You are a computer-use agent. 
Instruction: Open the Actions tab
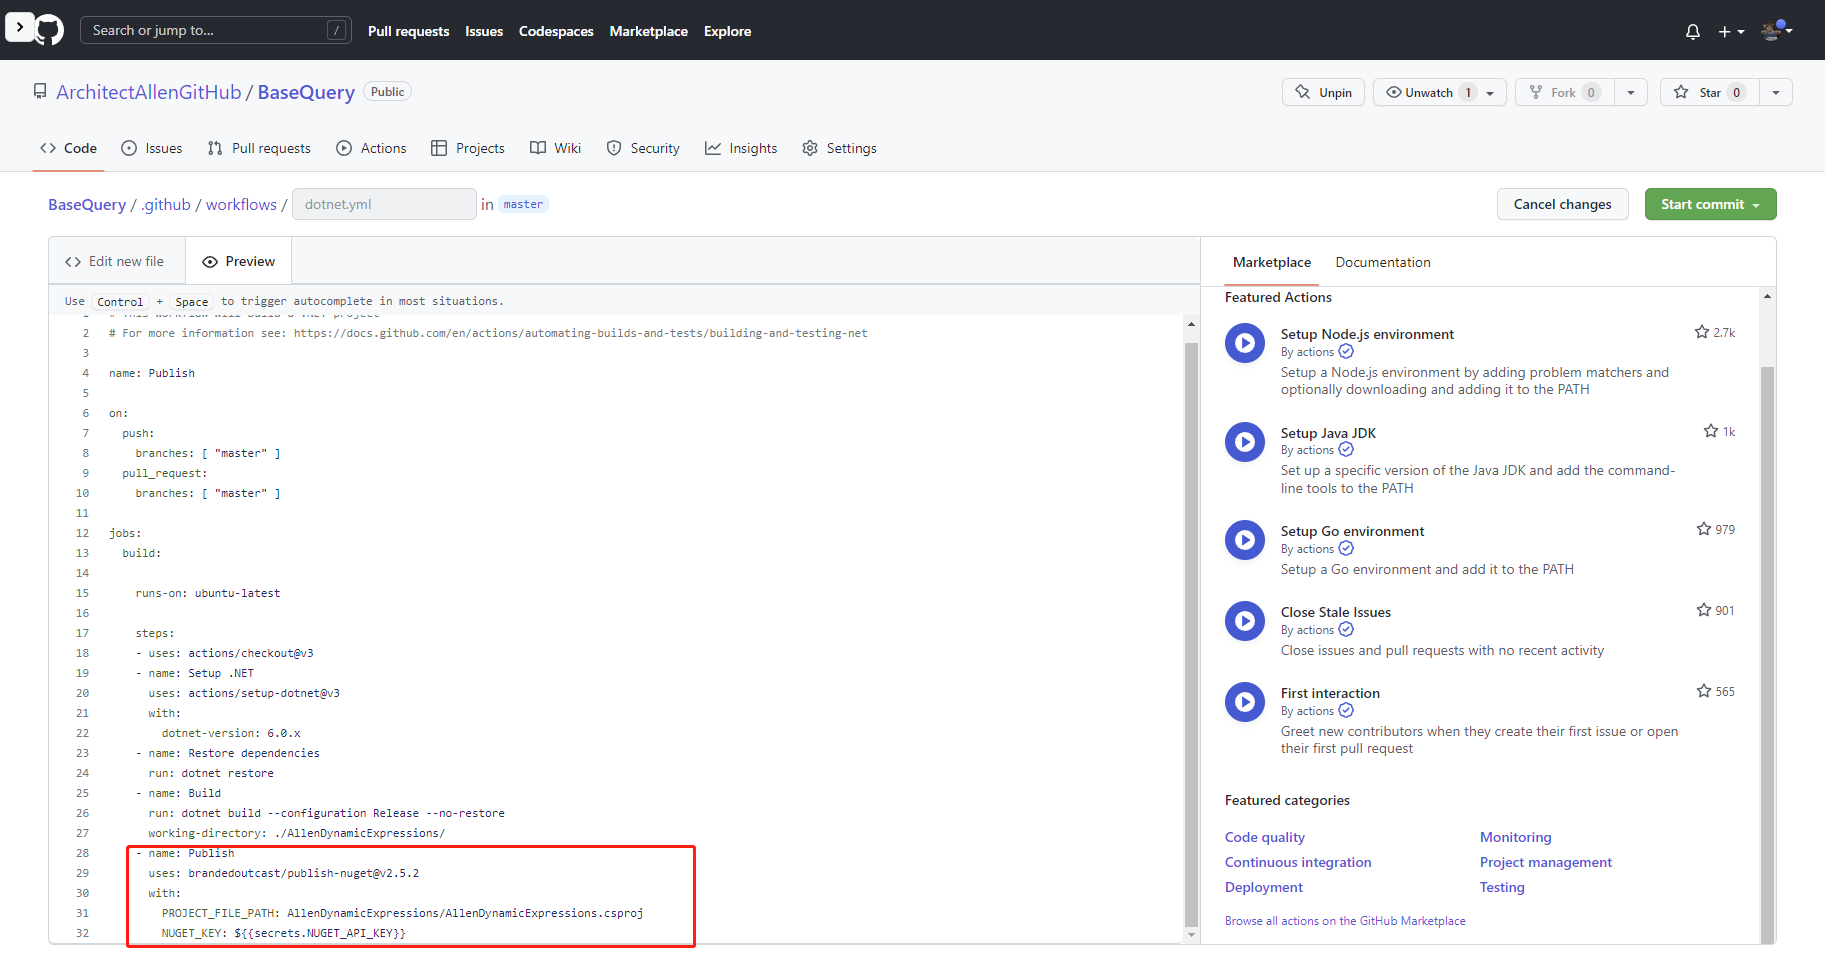(x=371, y=148)
